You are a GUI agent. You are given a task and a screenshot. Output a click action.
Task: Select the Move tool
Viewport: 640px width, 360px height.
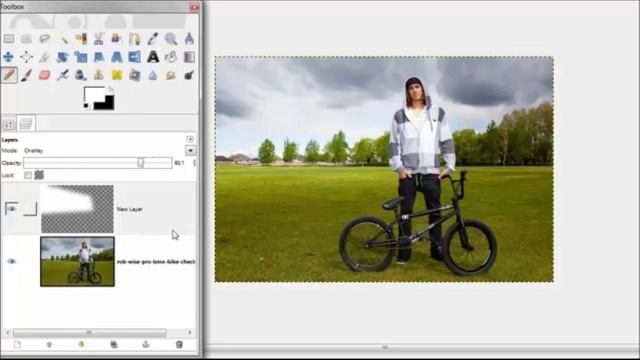(9, 57)
